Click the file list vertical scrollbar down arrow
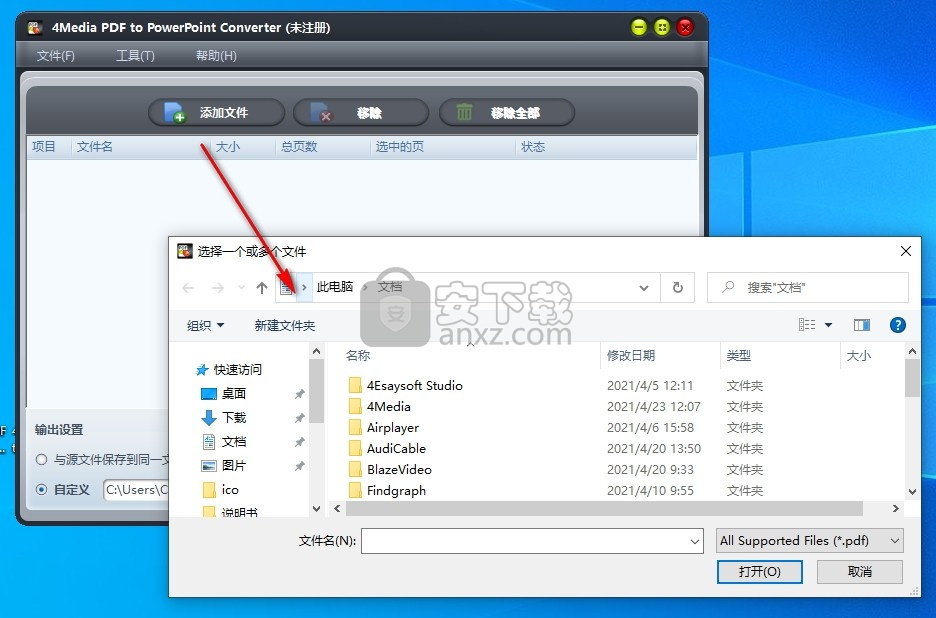The width and height of the screenshot is (936, 618). click(x=912, y=492)
